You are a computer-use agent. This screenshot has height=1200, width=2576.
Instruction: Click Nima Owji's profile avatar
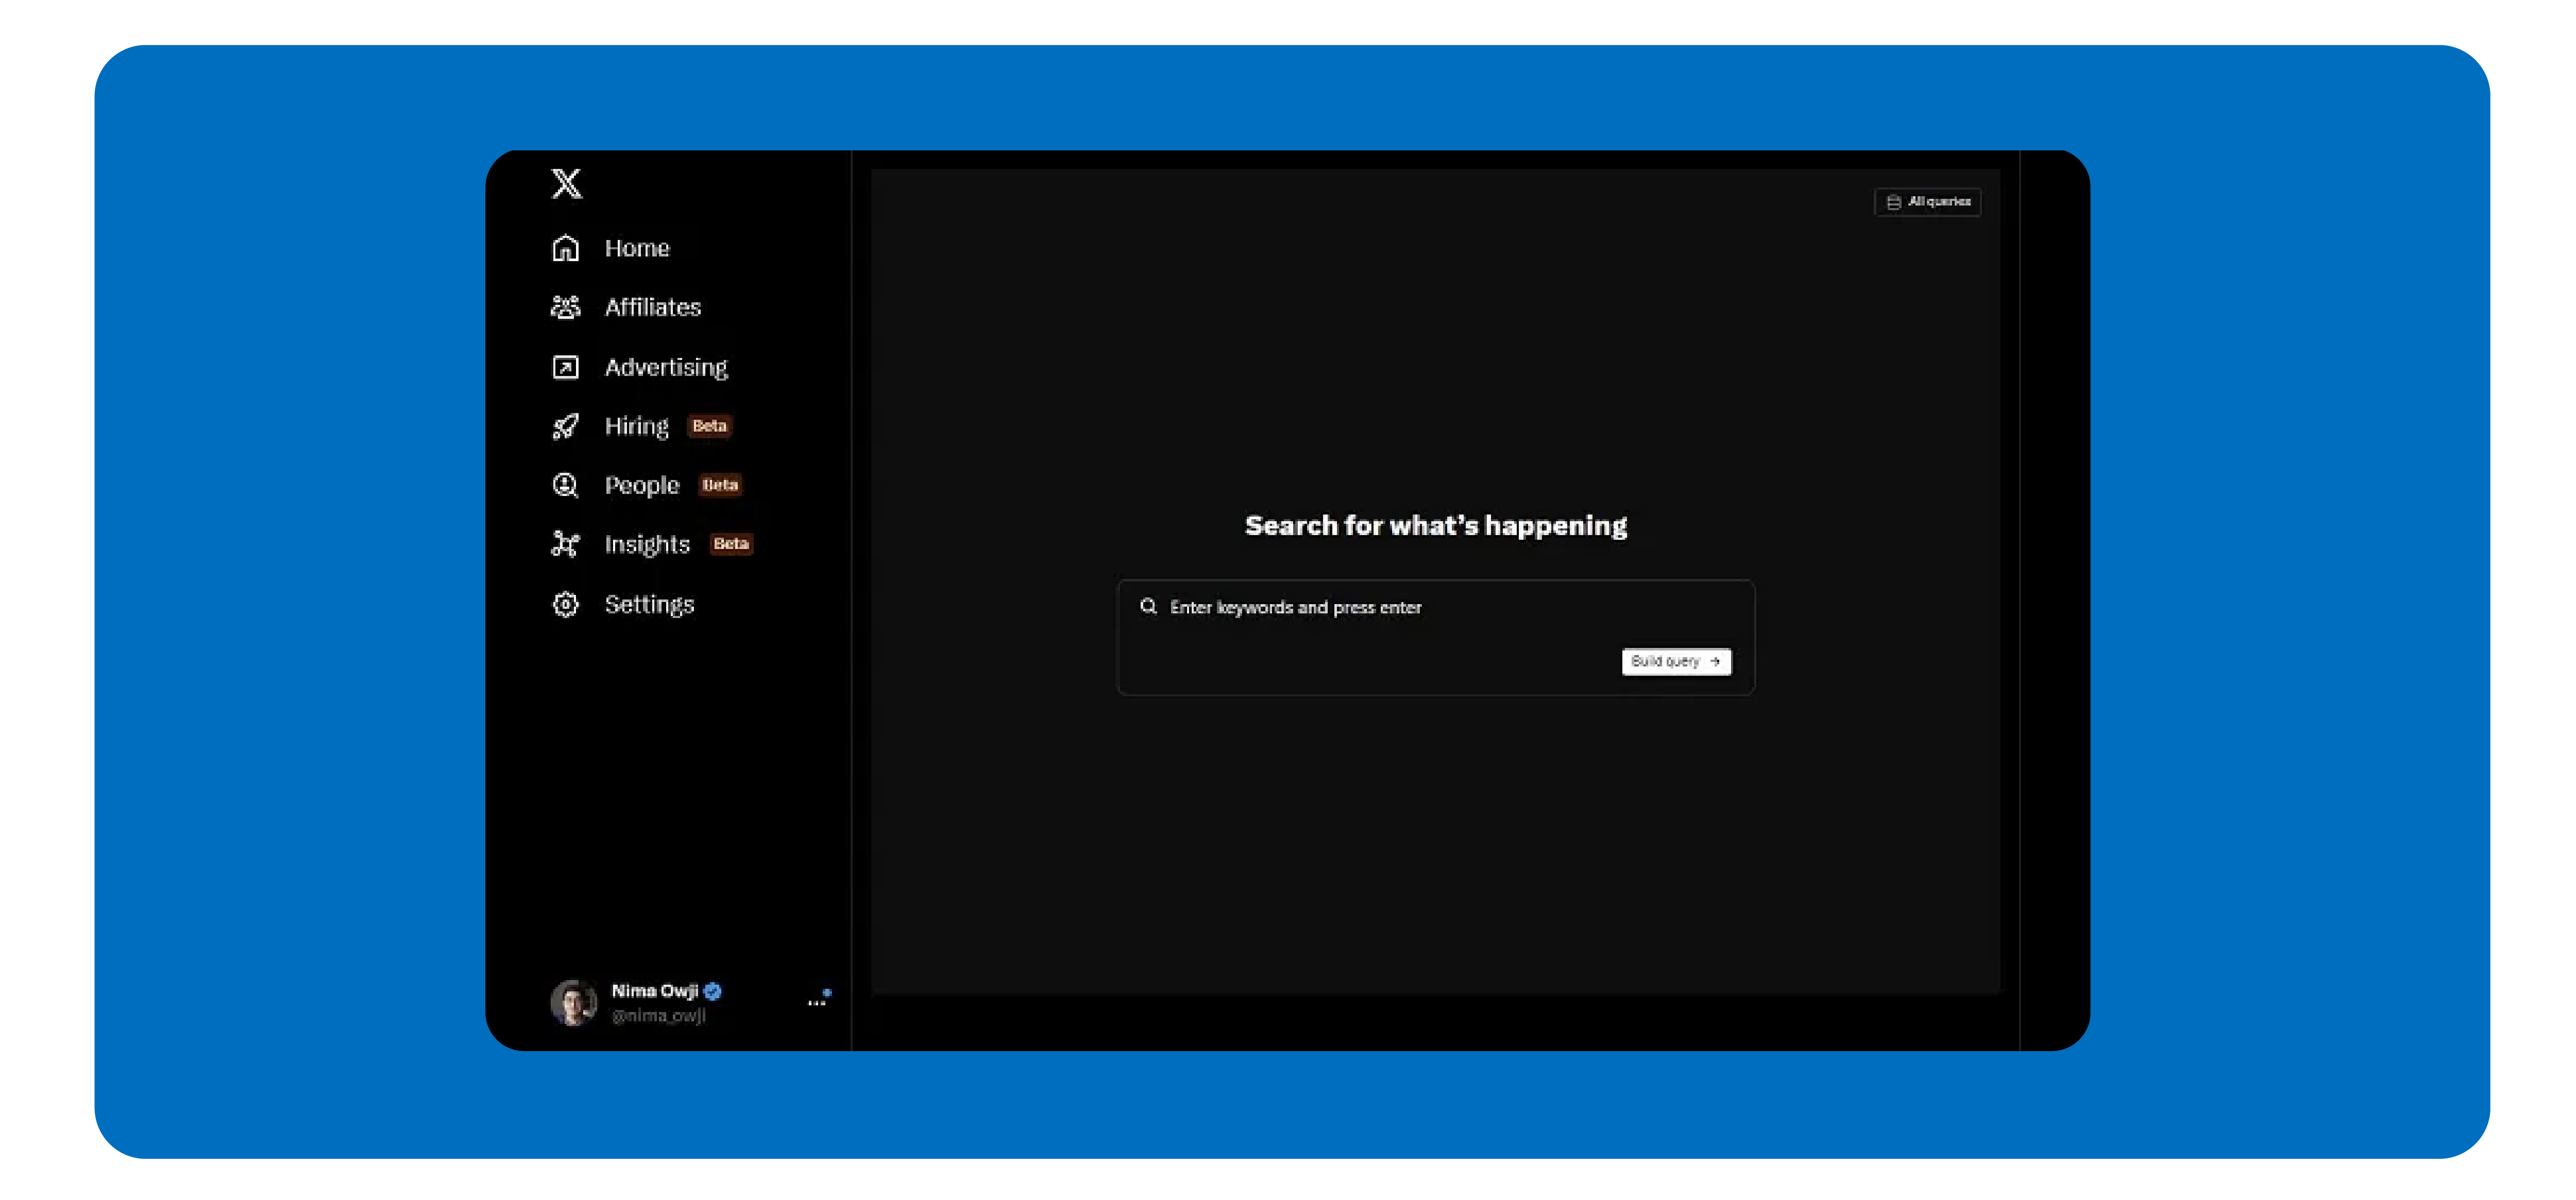coord(573,1002)
